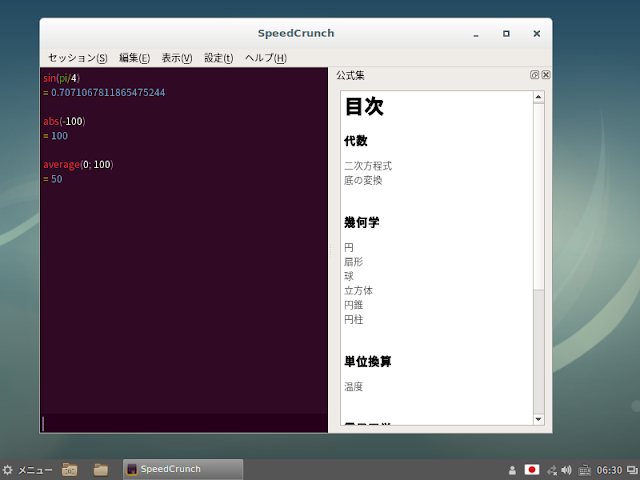Open the 設定(t) menu
640x480 pixels.
click(x=219, y=58)
